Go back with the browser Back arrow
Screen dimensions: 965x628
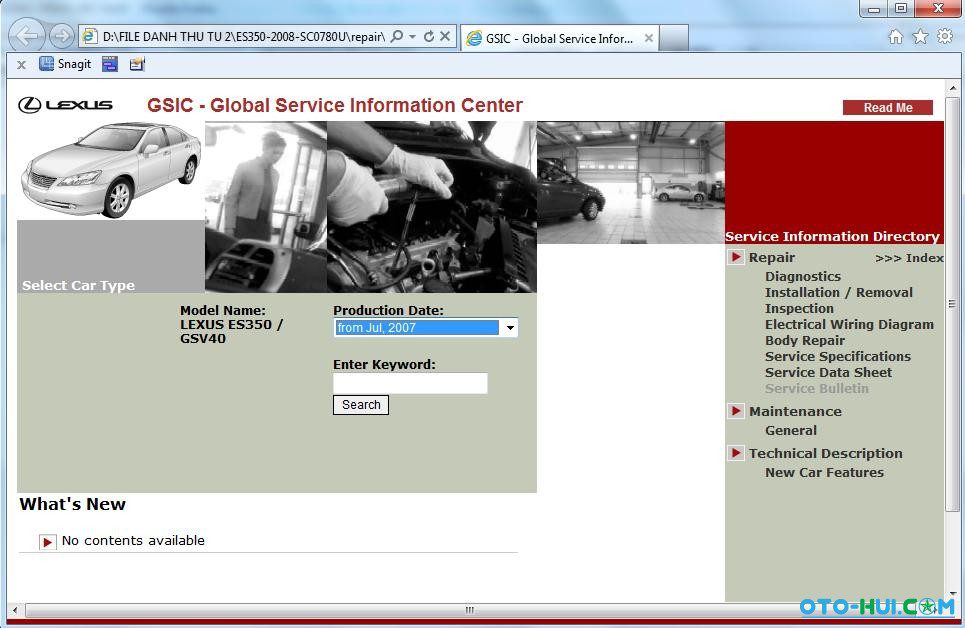(x=27, y=36)
